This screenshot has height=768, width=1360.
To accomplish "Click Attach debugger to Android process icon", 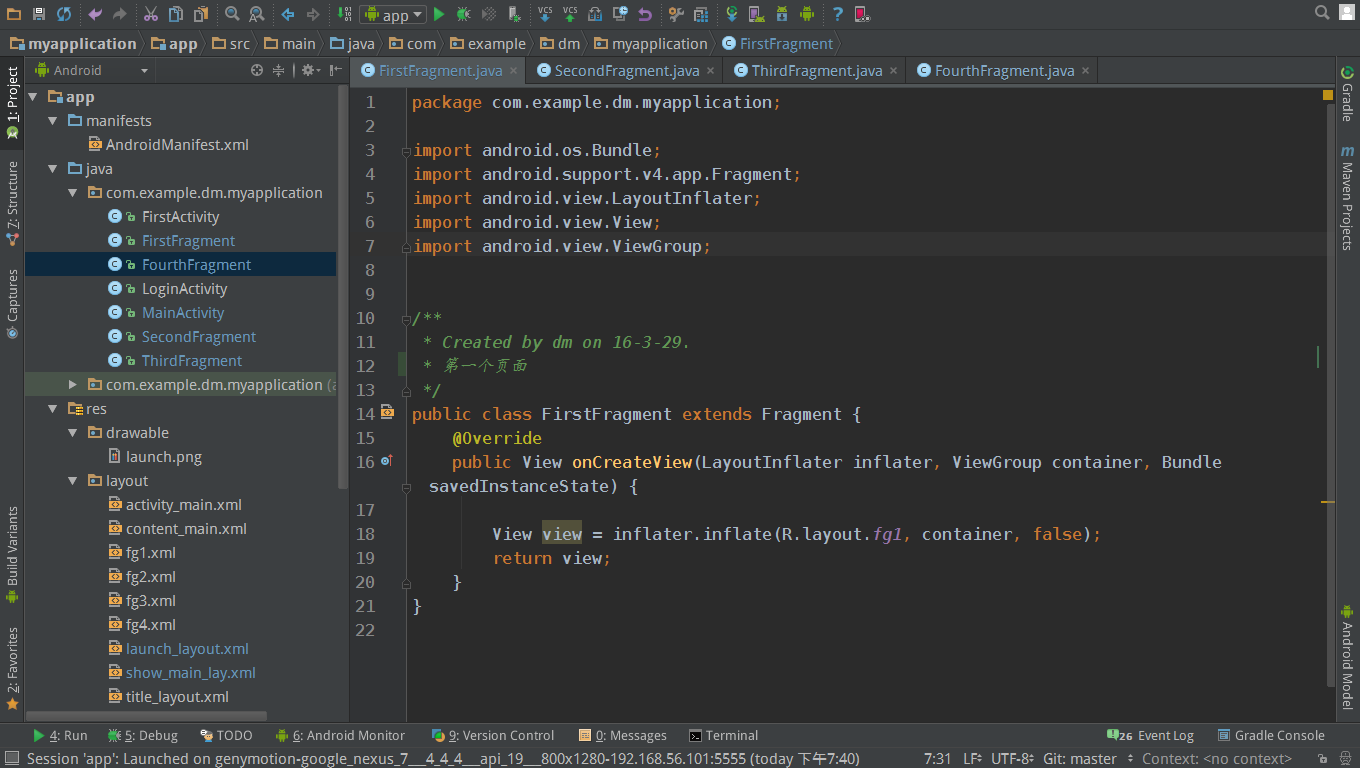I will [x=514, y=14].
